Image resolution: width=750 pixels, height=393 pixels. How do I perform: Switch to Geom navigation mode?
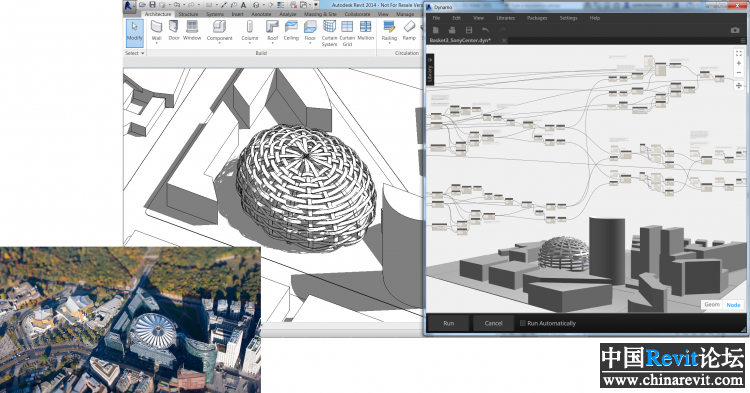tap(712, 305)
